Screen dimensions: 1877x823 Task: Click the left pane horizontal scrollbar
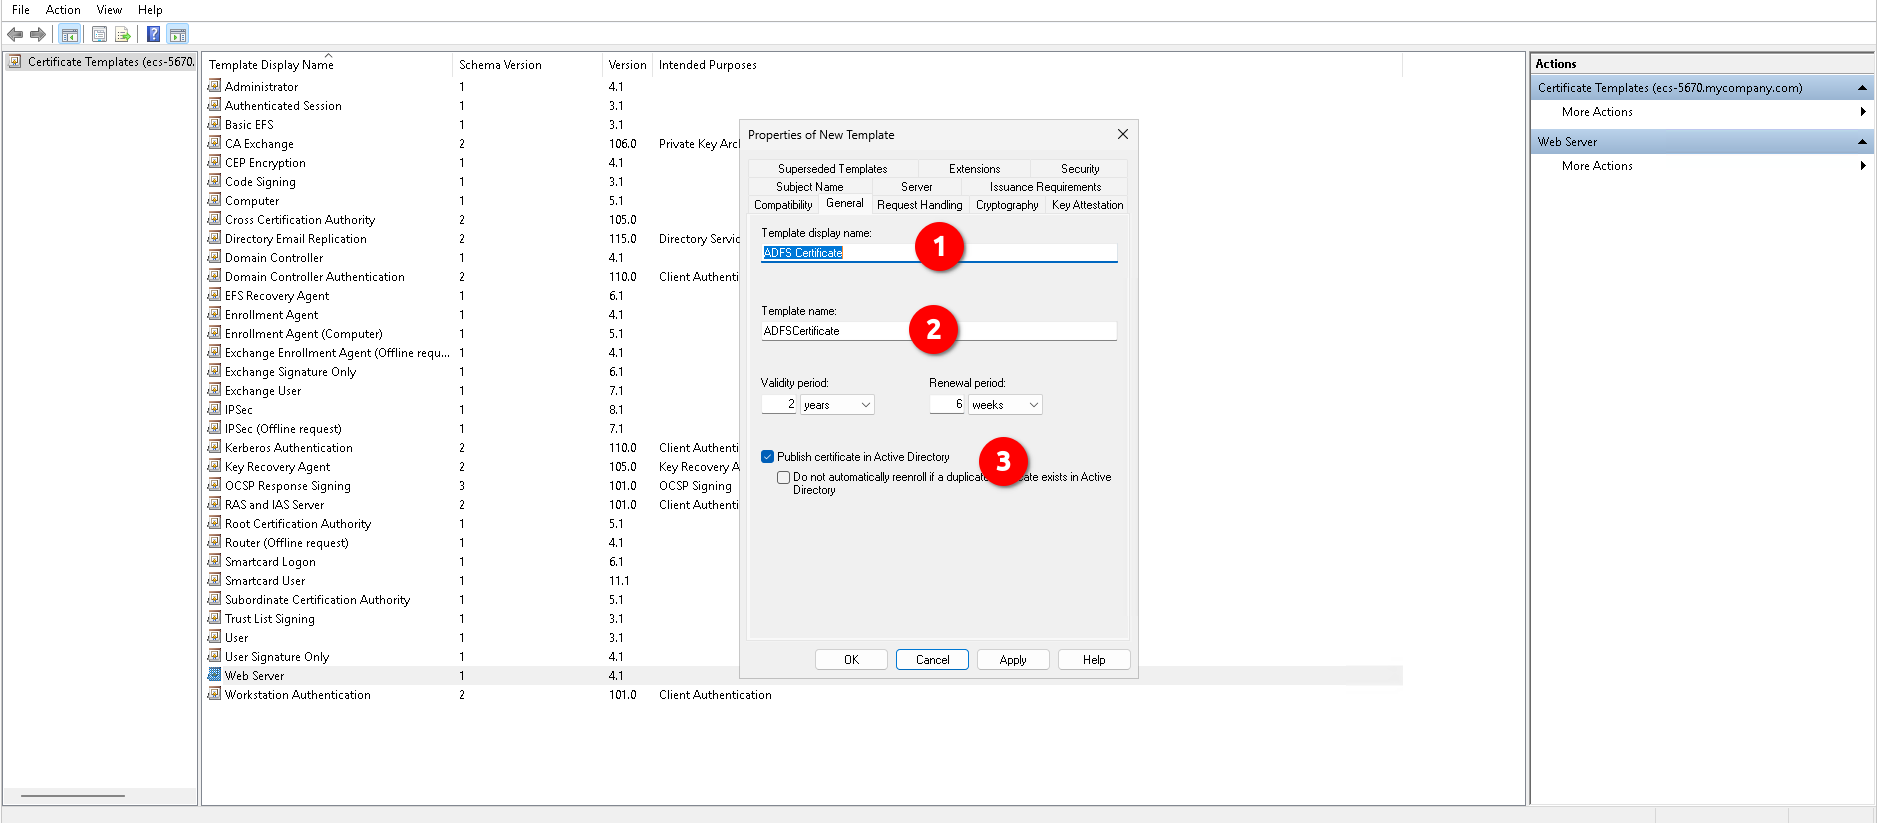click(x=73, y=796)
